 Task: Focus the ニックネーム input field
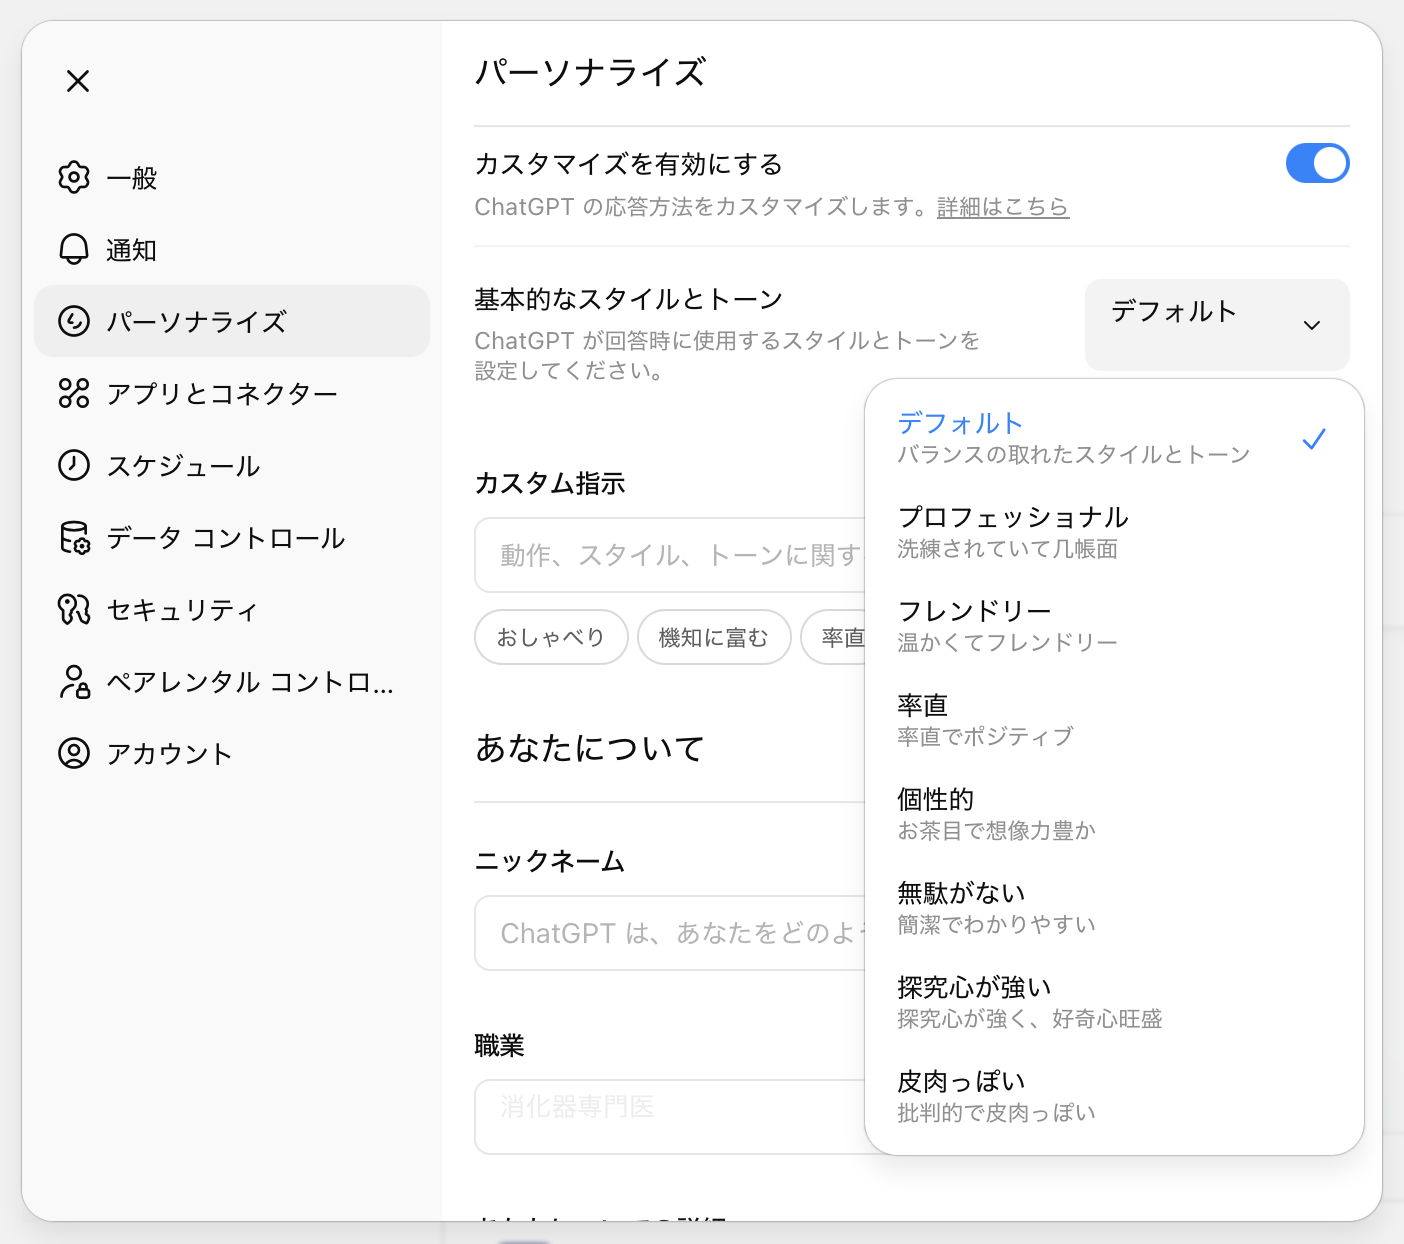(x=670, y=933)
